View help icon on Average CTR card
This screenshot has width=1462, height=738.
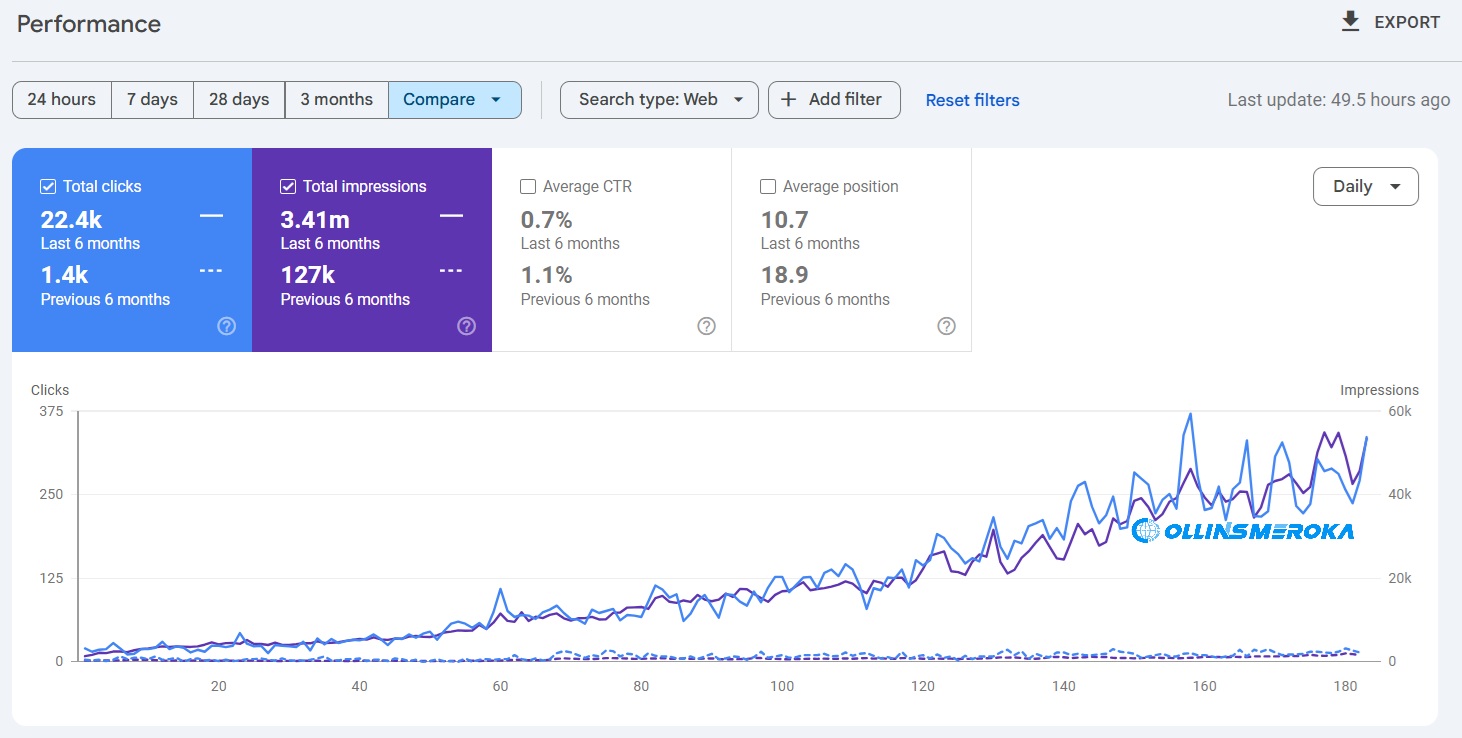pos(706,325)
